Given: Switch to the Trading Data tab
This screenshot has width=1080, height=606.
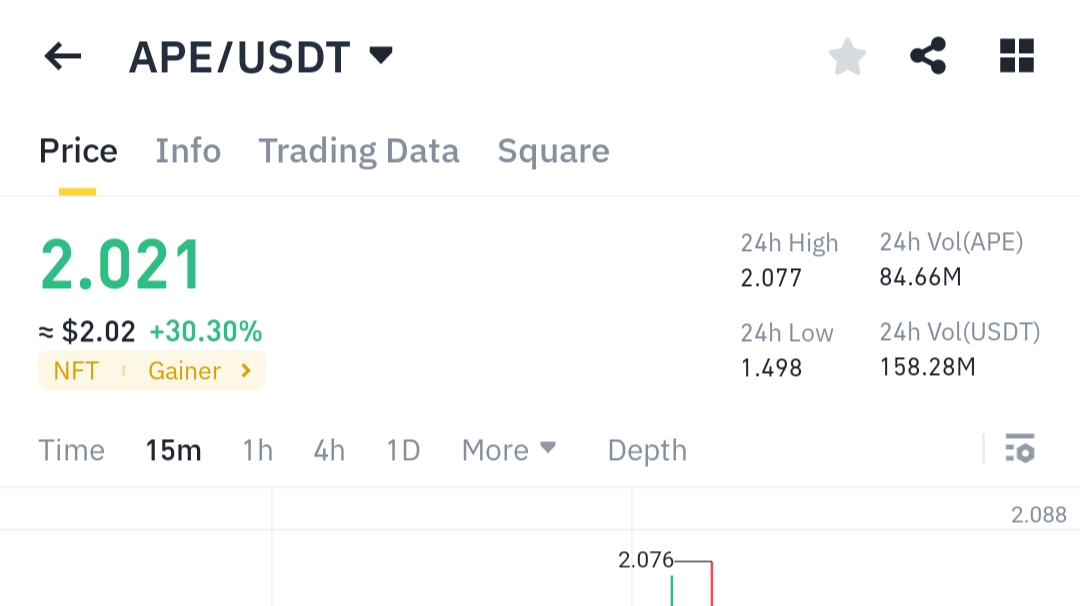Looking at the screenshot, I should pos(359,151).
